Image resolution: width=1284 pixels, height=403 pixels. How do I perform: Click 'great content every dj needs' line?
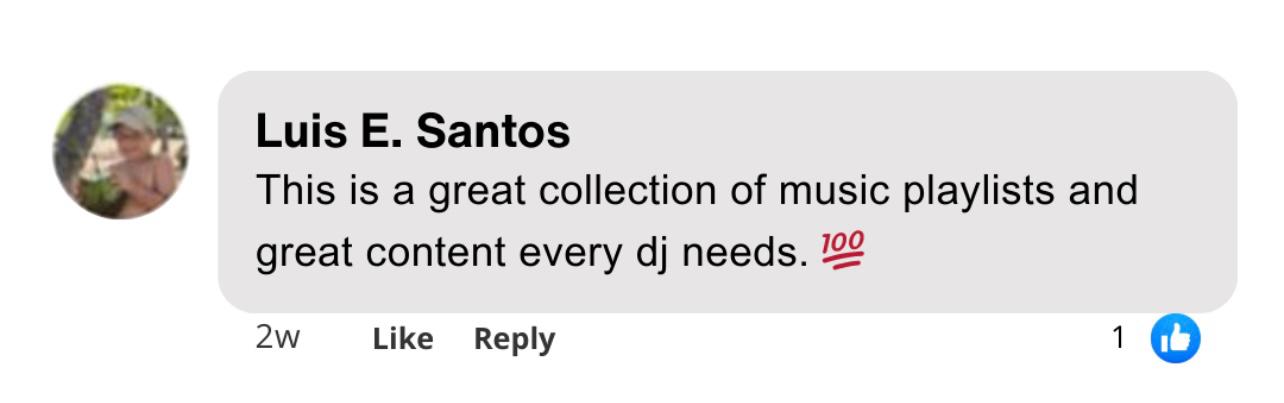tap(532, 254)
